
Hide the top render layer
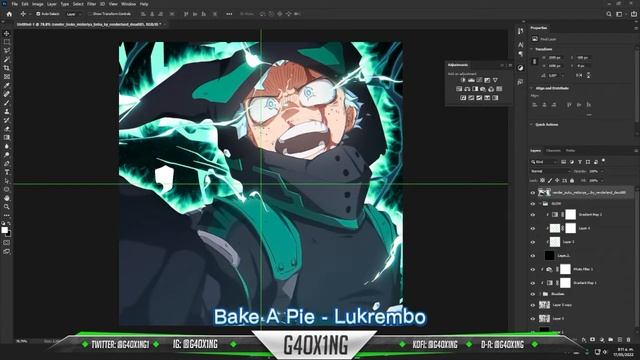point(533,193)
